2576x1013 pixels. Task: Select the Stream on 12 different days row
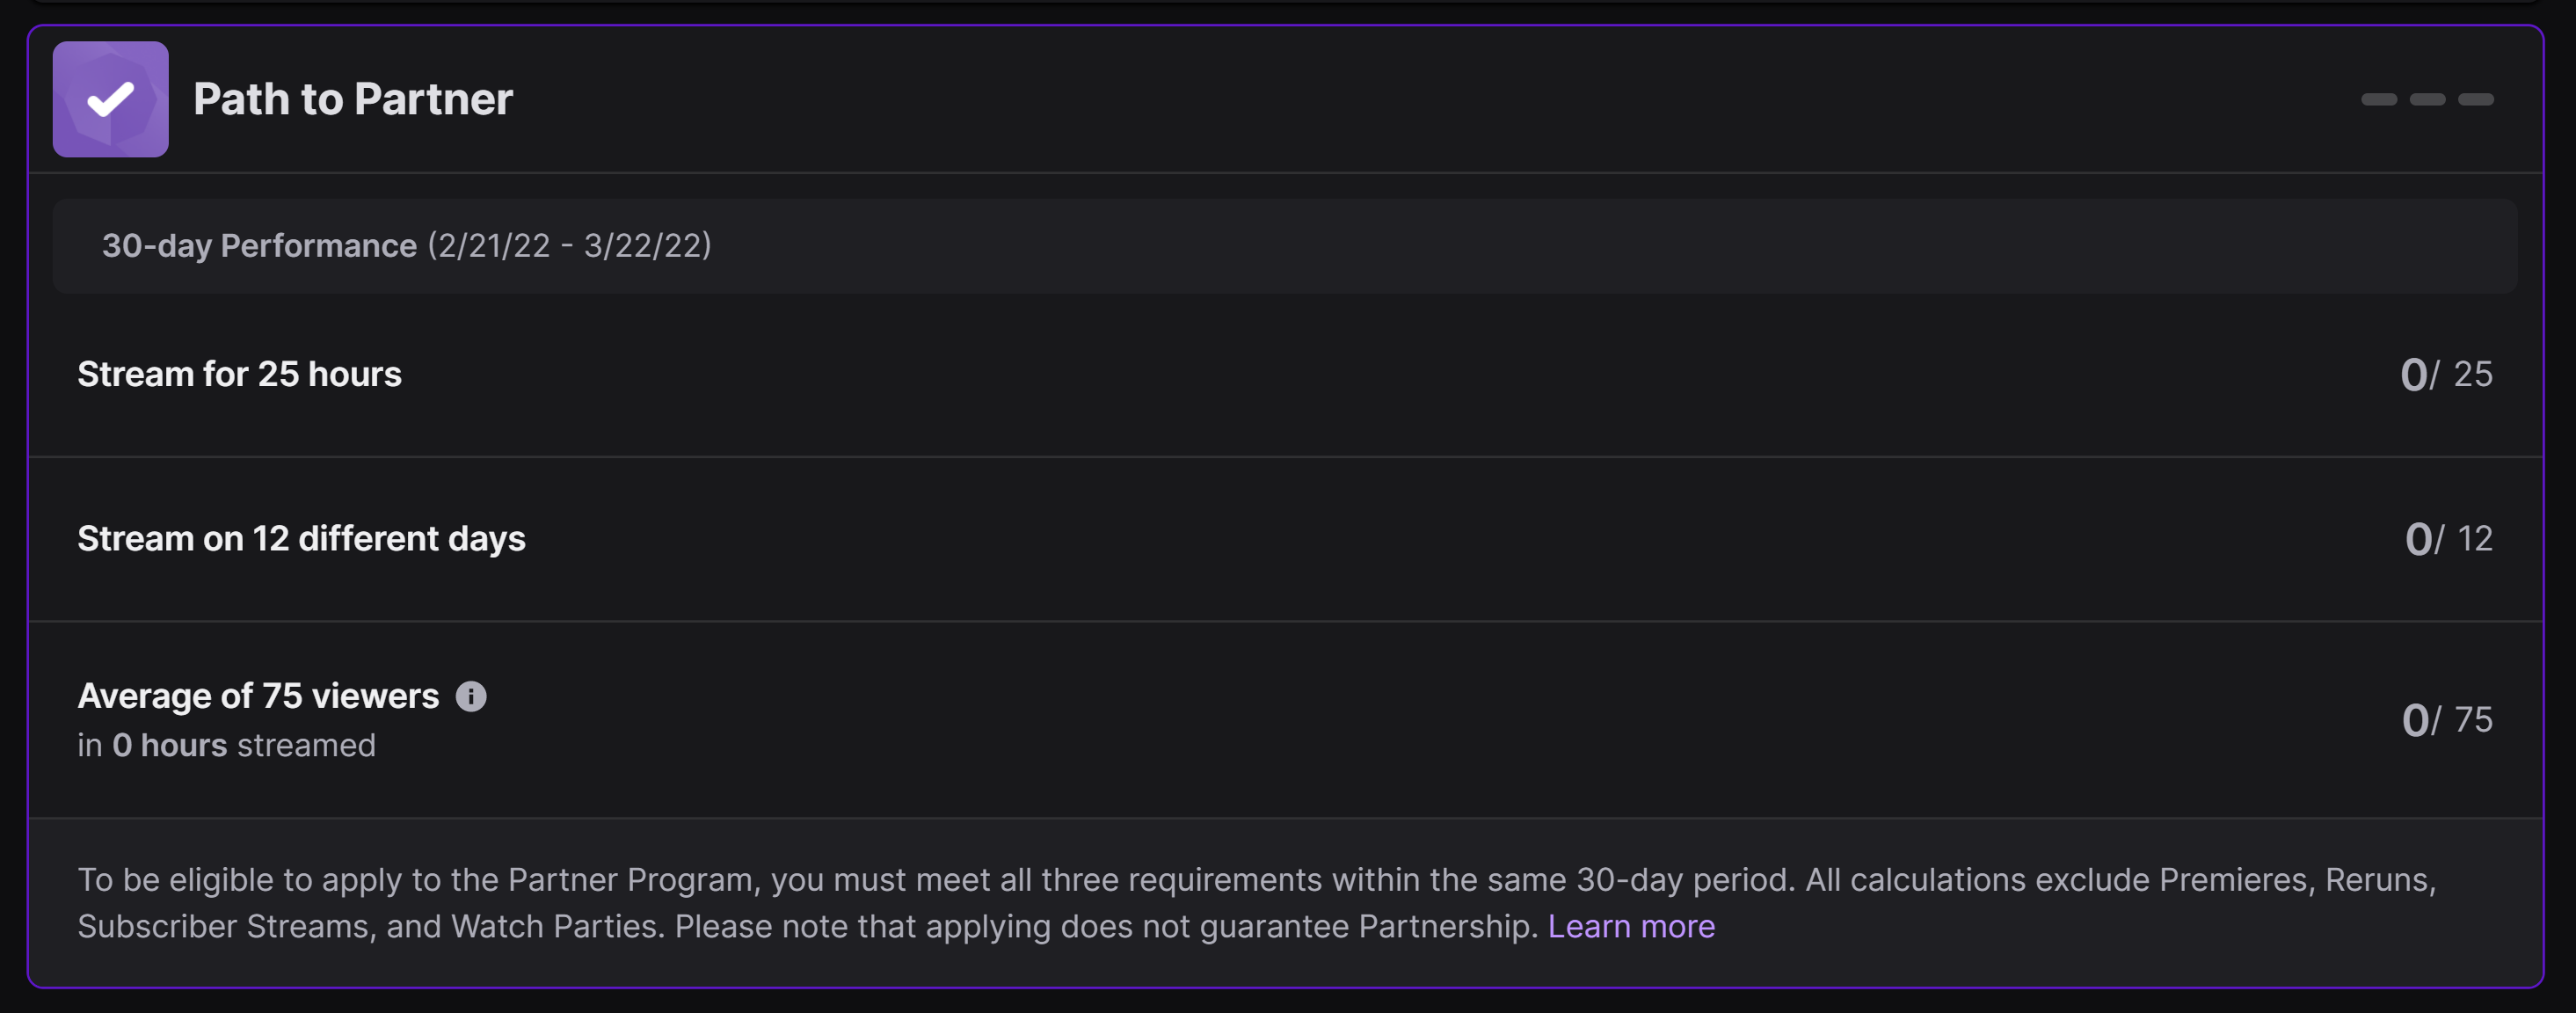pos(1286,538)
